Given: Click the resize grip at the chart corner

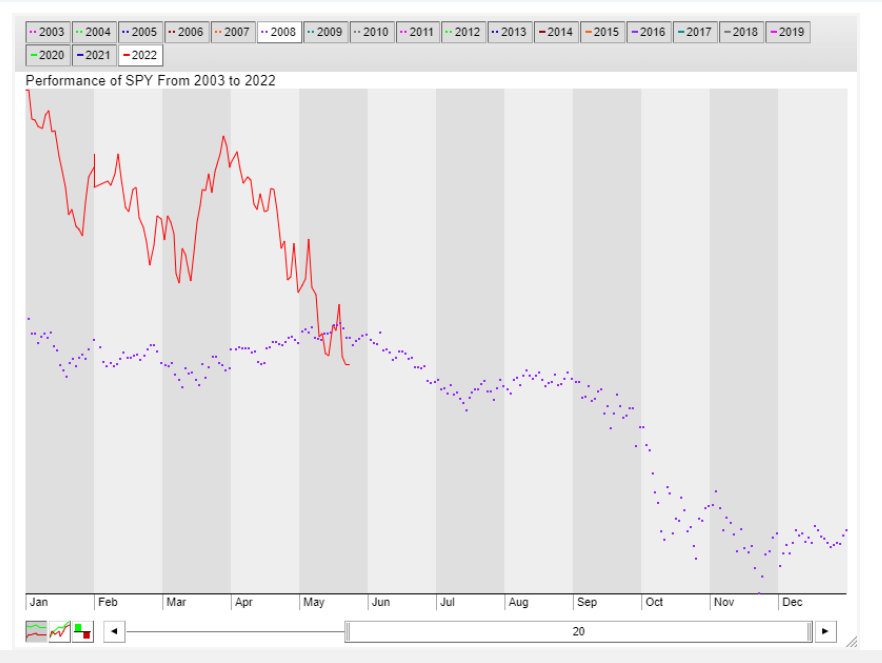Looking at the screenshot, I should coord(852,642).
